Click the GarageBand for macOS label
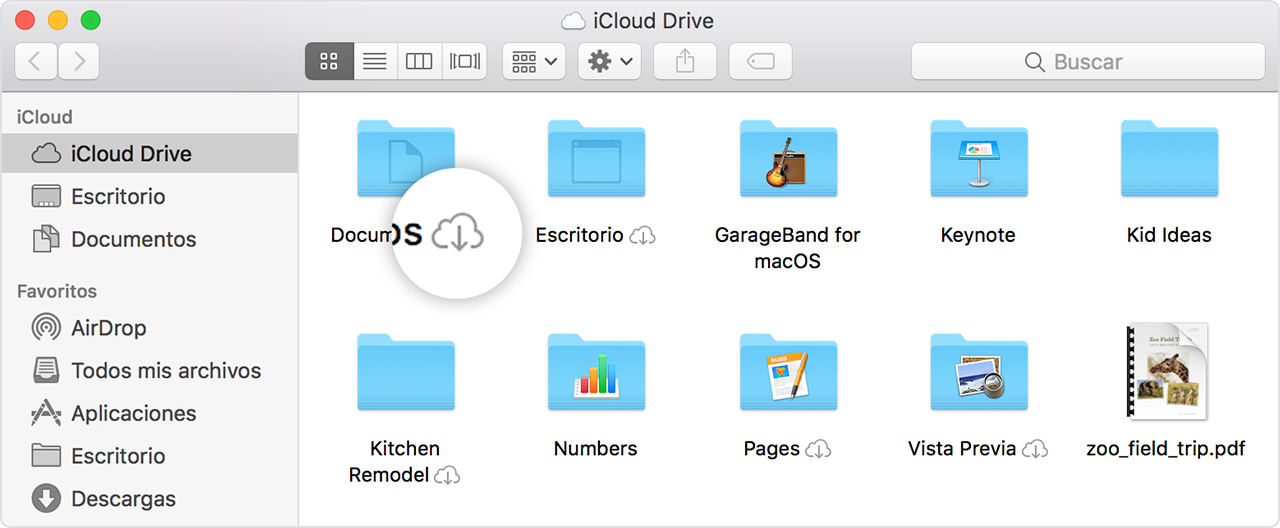 click(x=788, y=248)
